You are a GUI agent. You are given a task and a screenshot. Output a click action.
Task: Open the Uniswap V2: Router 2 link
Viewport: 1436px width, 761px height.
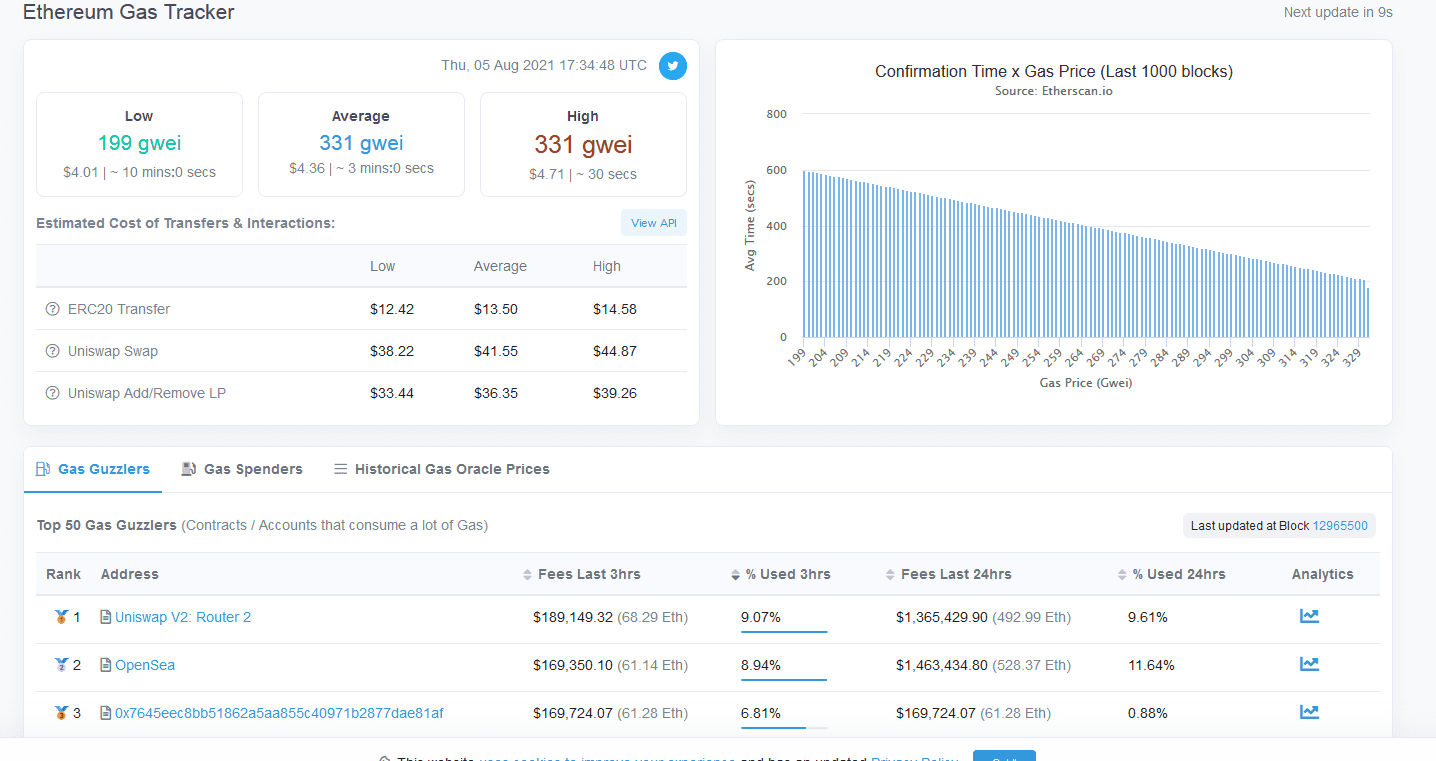[183, 617]
